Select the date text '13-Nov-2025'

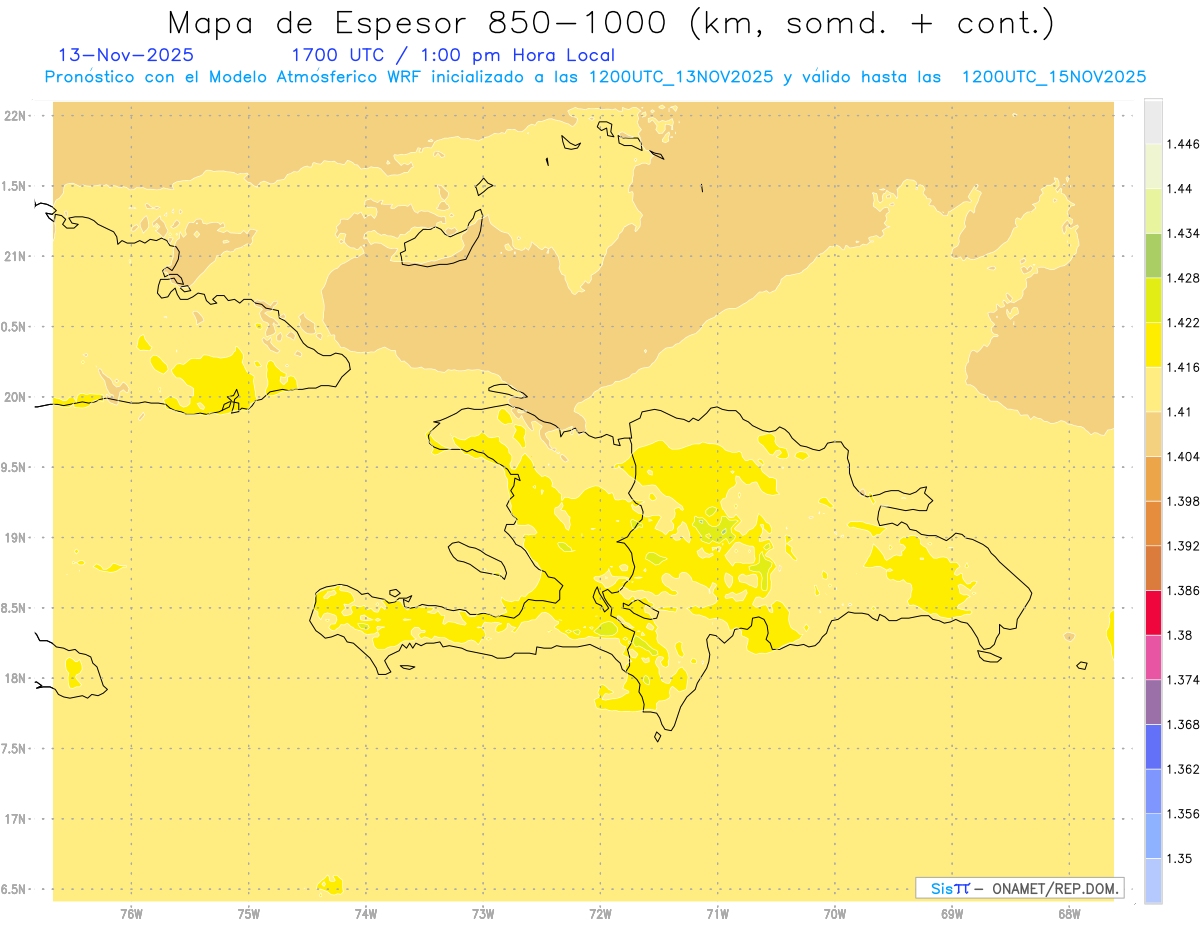[x=127, y=56]
